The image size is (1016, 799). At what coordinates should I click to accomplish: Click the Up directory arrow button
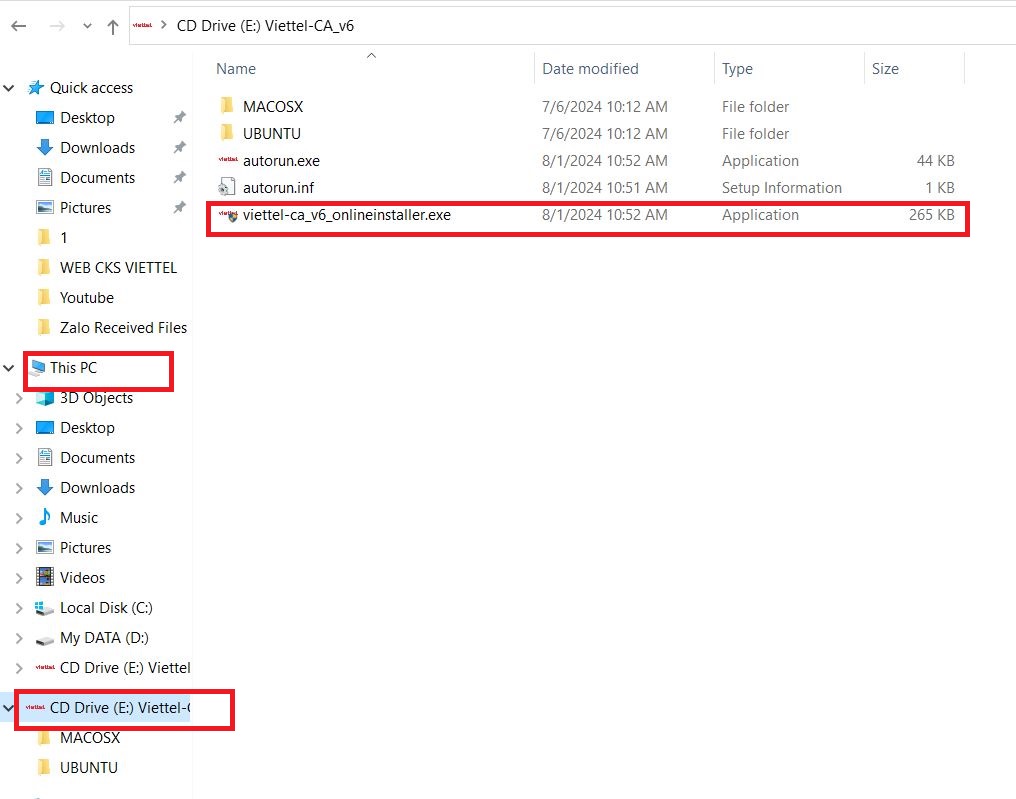[x=112, y=26]
